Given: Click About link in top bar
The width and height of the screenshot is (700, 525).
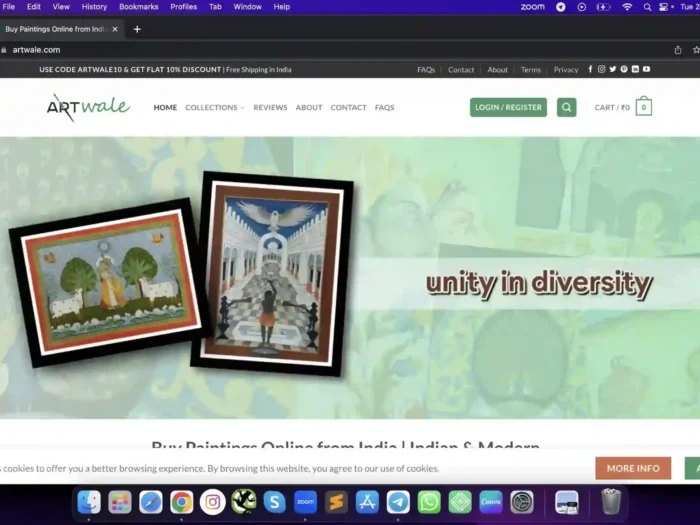Looking at the screenshot, I should (497, 70).
